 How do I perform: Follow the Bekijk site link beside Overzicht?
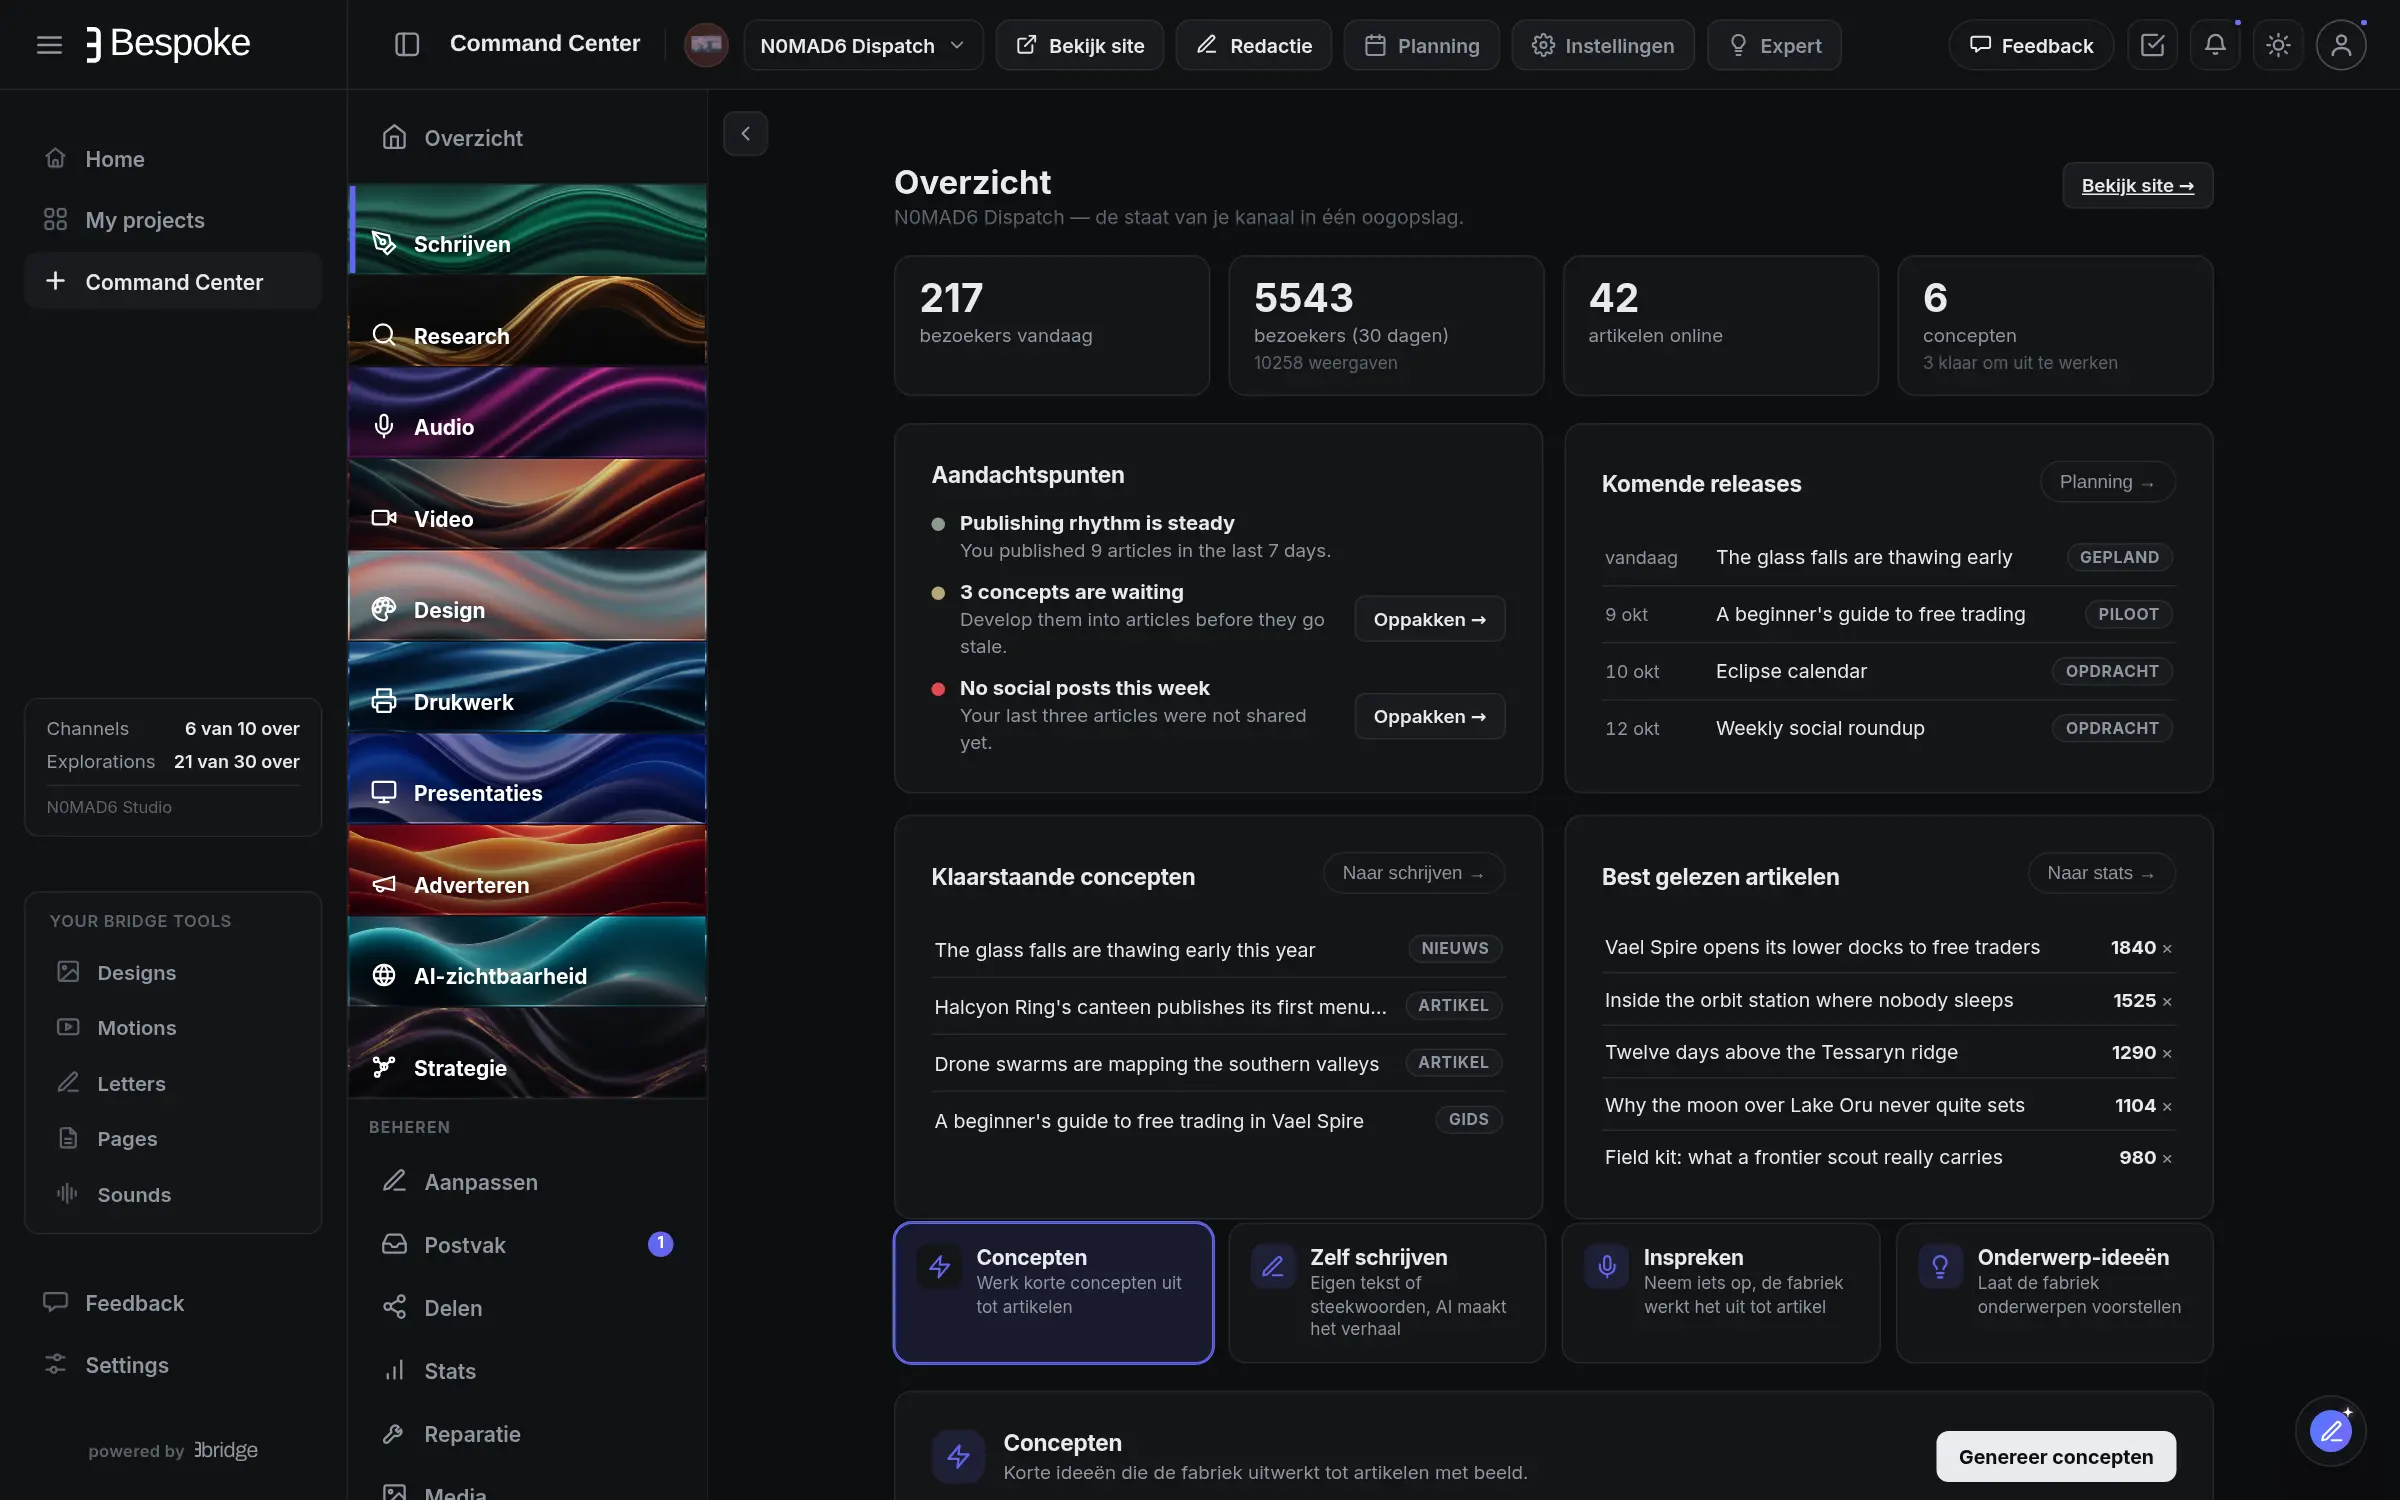pyautogui.click(x=2137, y=185)
